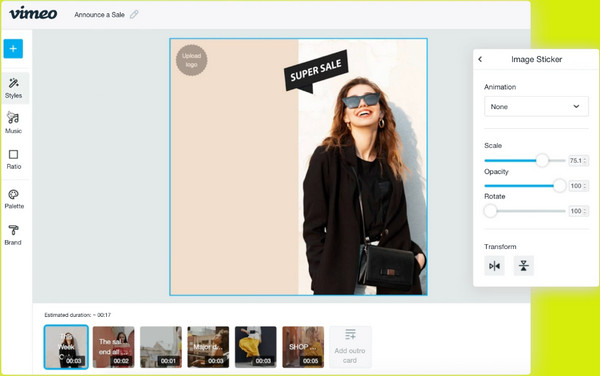Screen dimensions: 600x376
Task: Click the Opacity value field
Action: pos(578,186)
